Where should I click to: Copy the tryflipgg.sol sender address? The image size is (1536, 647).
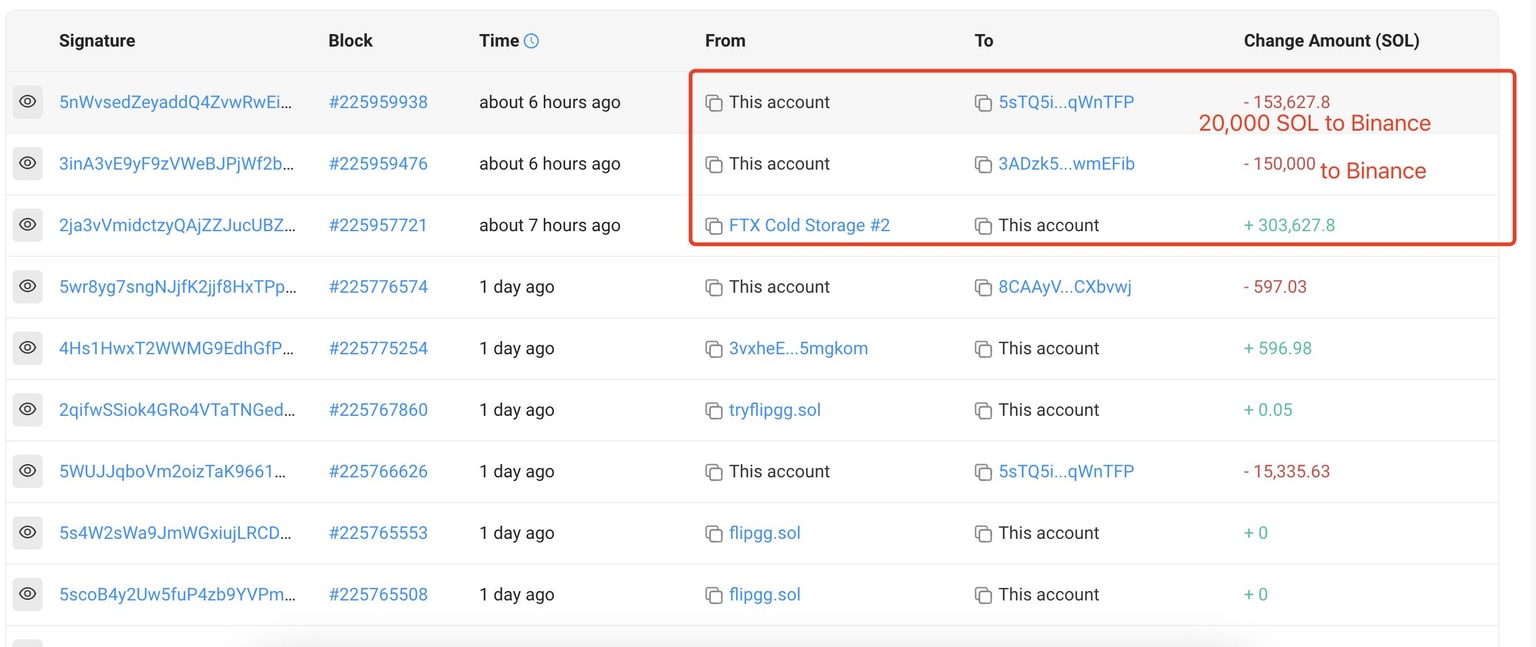pyautogui.click(x=713, y=410)
